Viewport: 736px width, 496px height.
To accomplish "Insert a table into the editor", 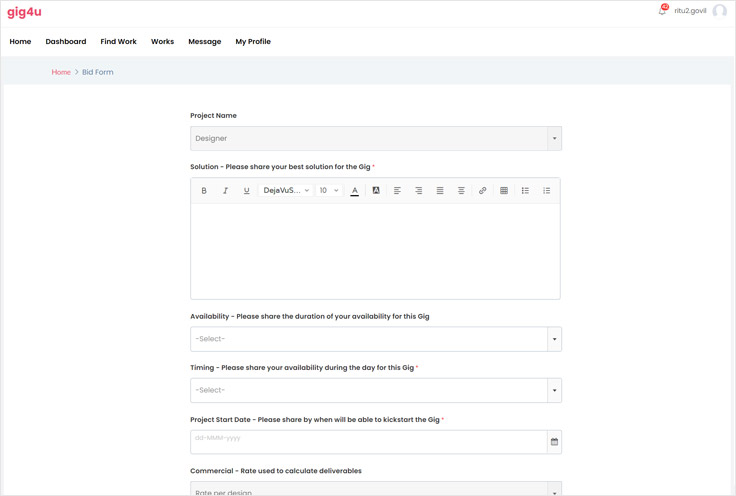I will click(x=504, y=190).
